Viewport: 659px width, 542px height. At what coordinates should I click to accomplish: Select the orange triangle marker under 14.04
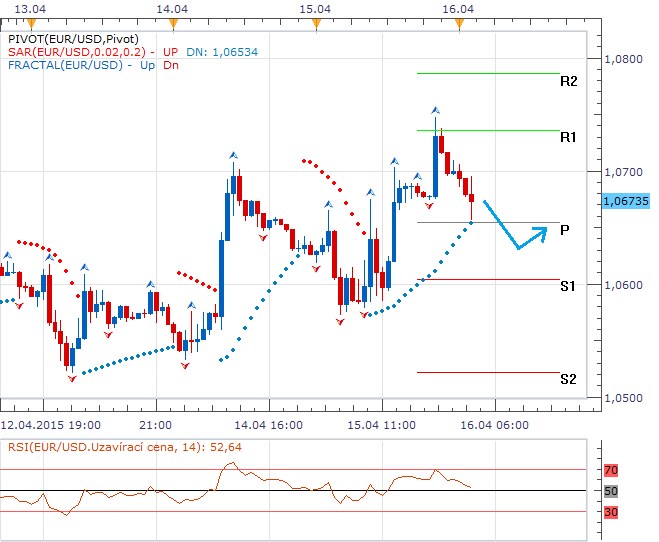[173, 22]
